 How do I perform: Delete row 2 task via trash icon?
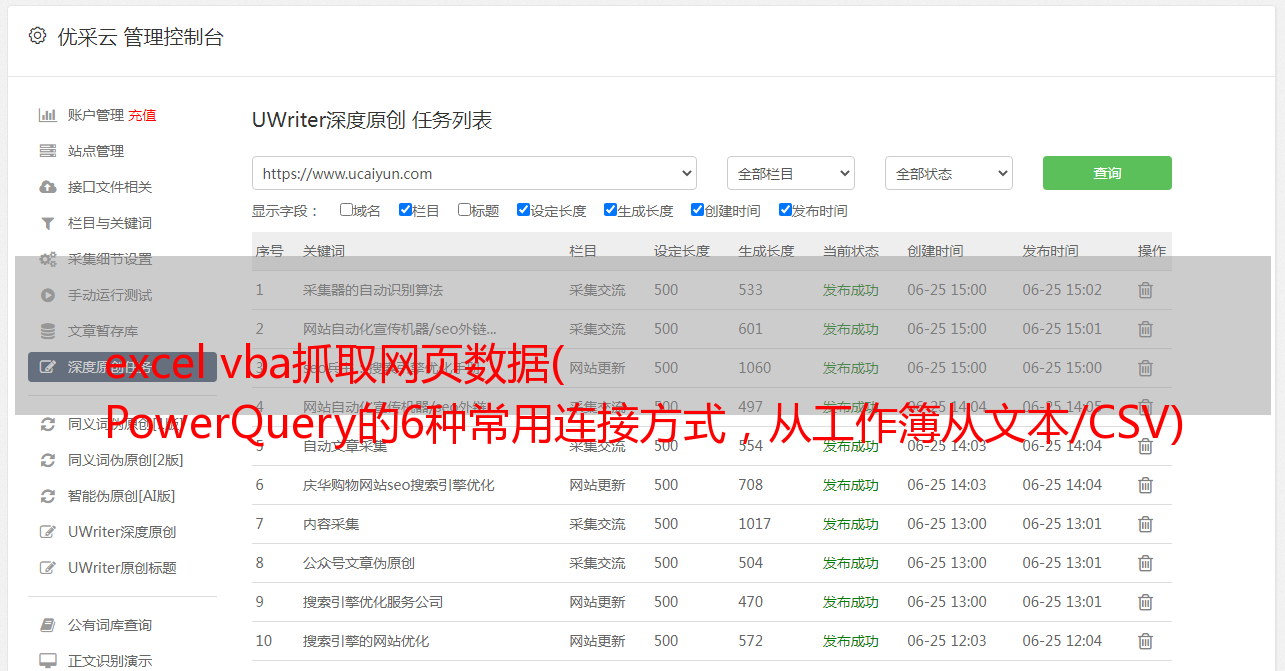coord(1145,329)
